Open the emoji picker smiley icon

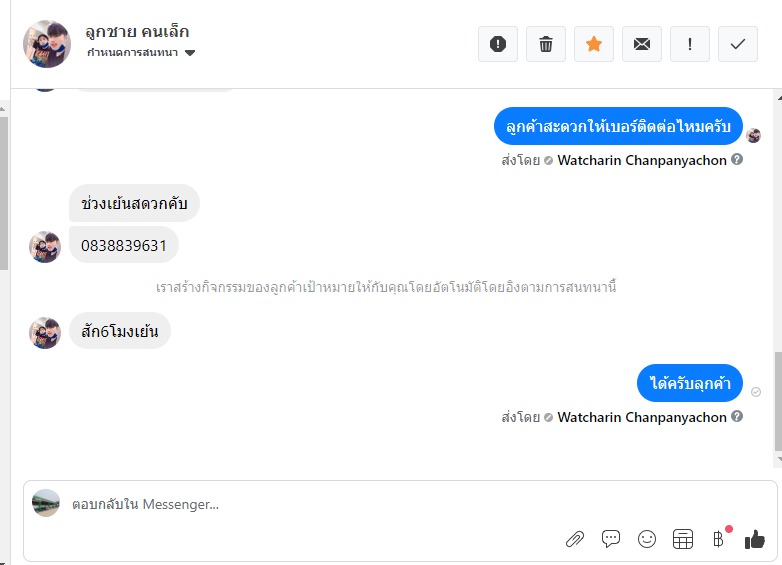tap(647, 539)
